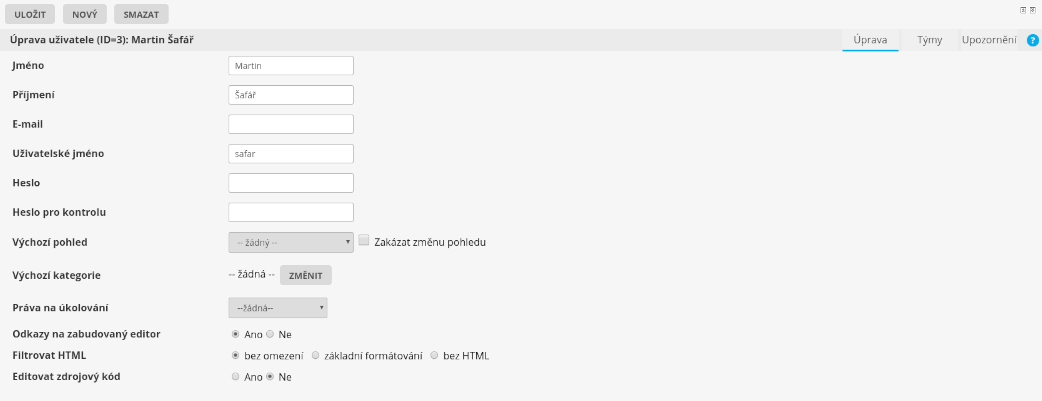The image size is (1042, 401).
Task: Open the Upozornění tab
Action: 988,40
